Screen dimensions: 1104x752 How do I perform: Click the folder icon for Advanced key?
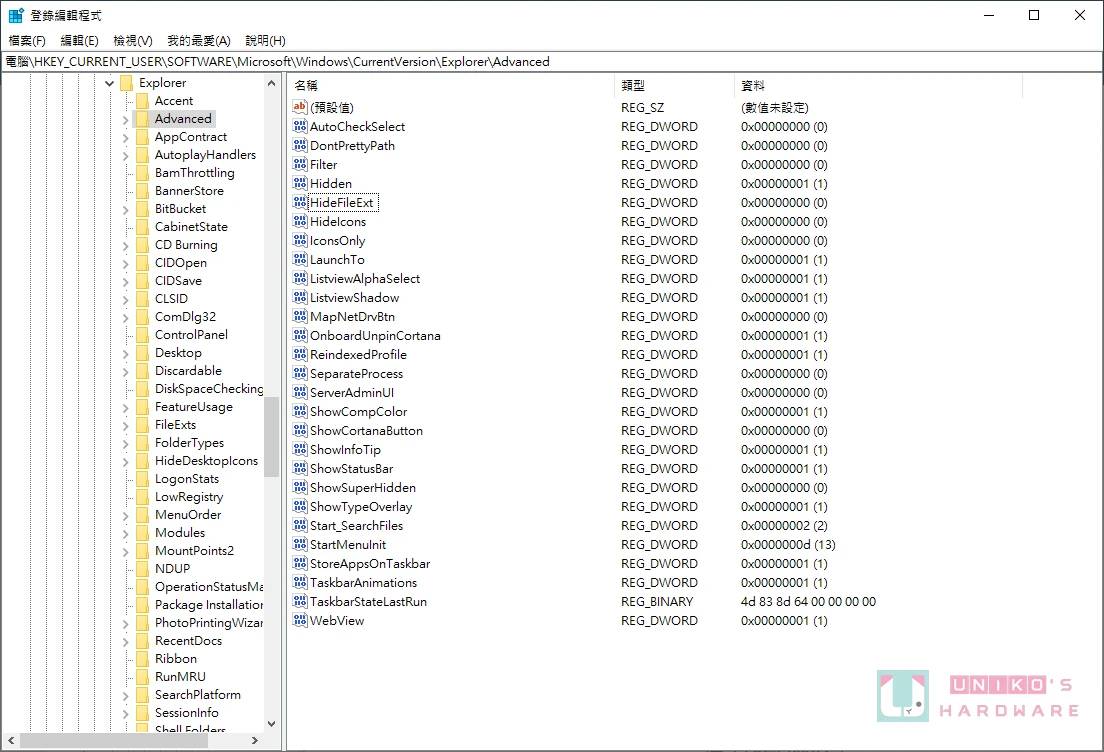coord(142,119)
